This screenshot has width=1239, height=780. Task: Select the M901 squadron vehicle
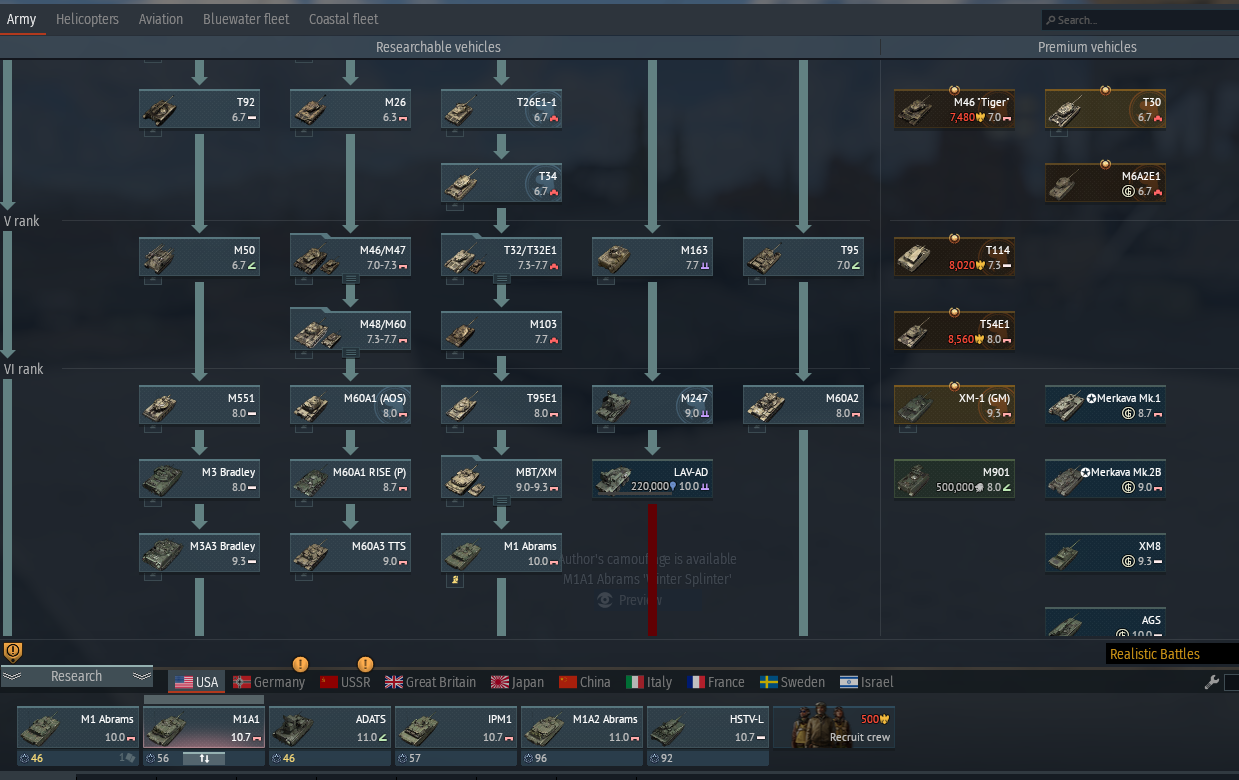click(954, 479)
